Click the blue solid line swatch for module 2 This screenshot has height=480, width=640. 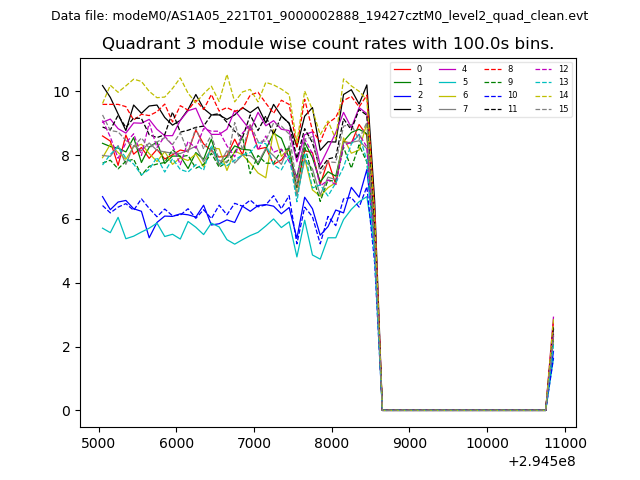tap(402, 95)
